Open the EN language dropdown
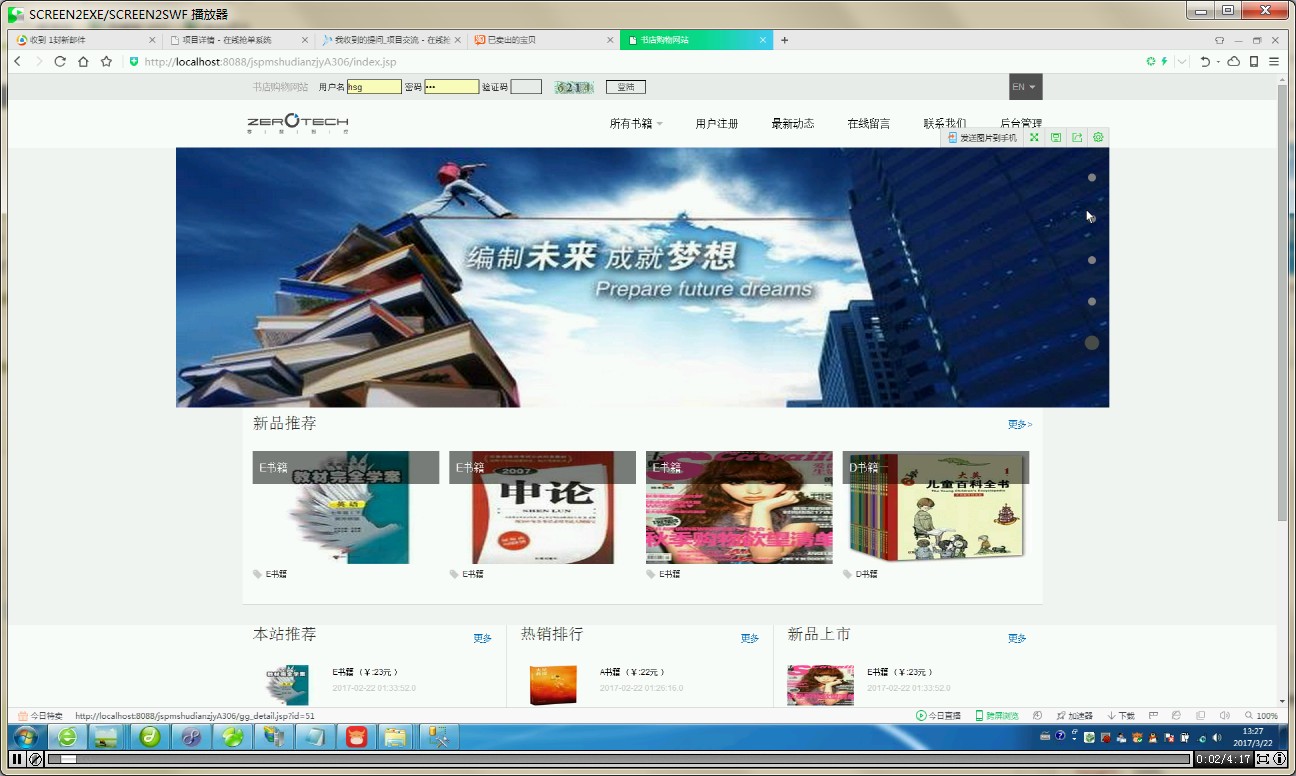 (1025, 87)
